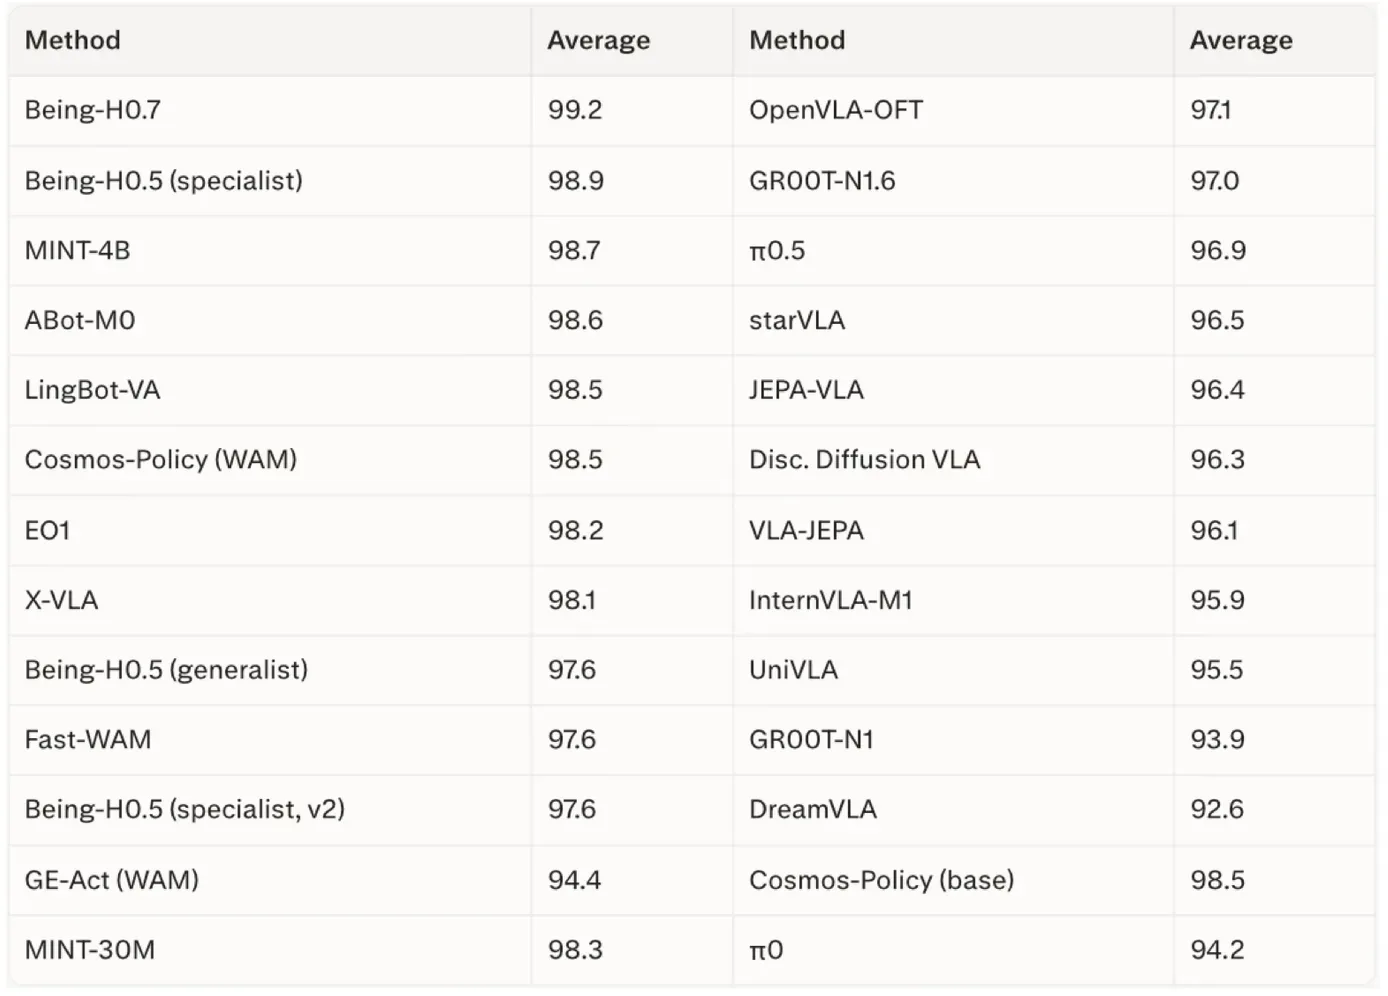The image size is (1388, 996).
Task: Select the DreamVLA method cell
Action: point(953,810)
